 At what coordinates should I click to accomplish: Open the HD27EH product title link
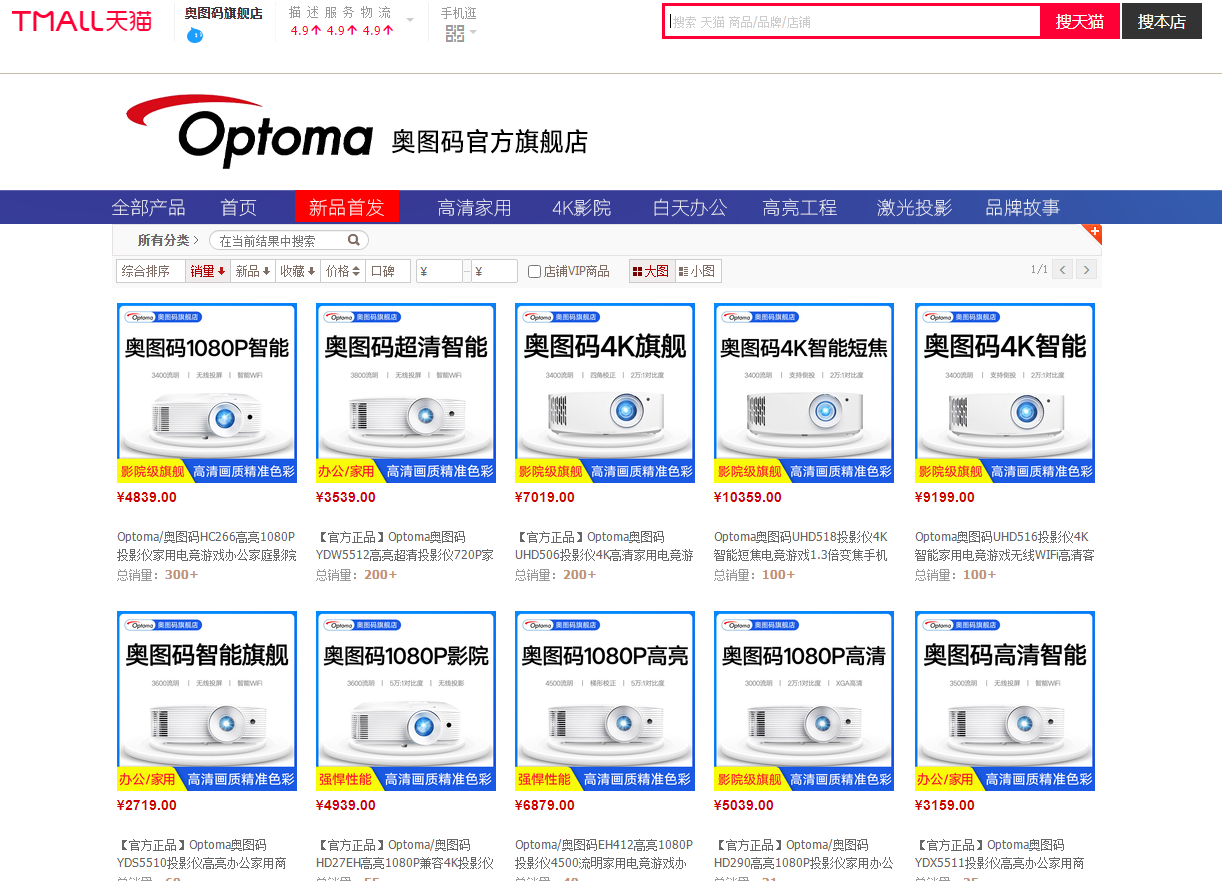coord(406,854)
